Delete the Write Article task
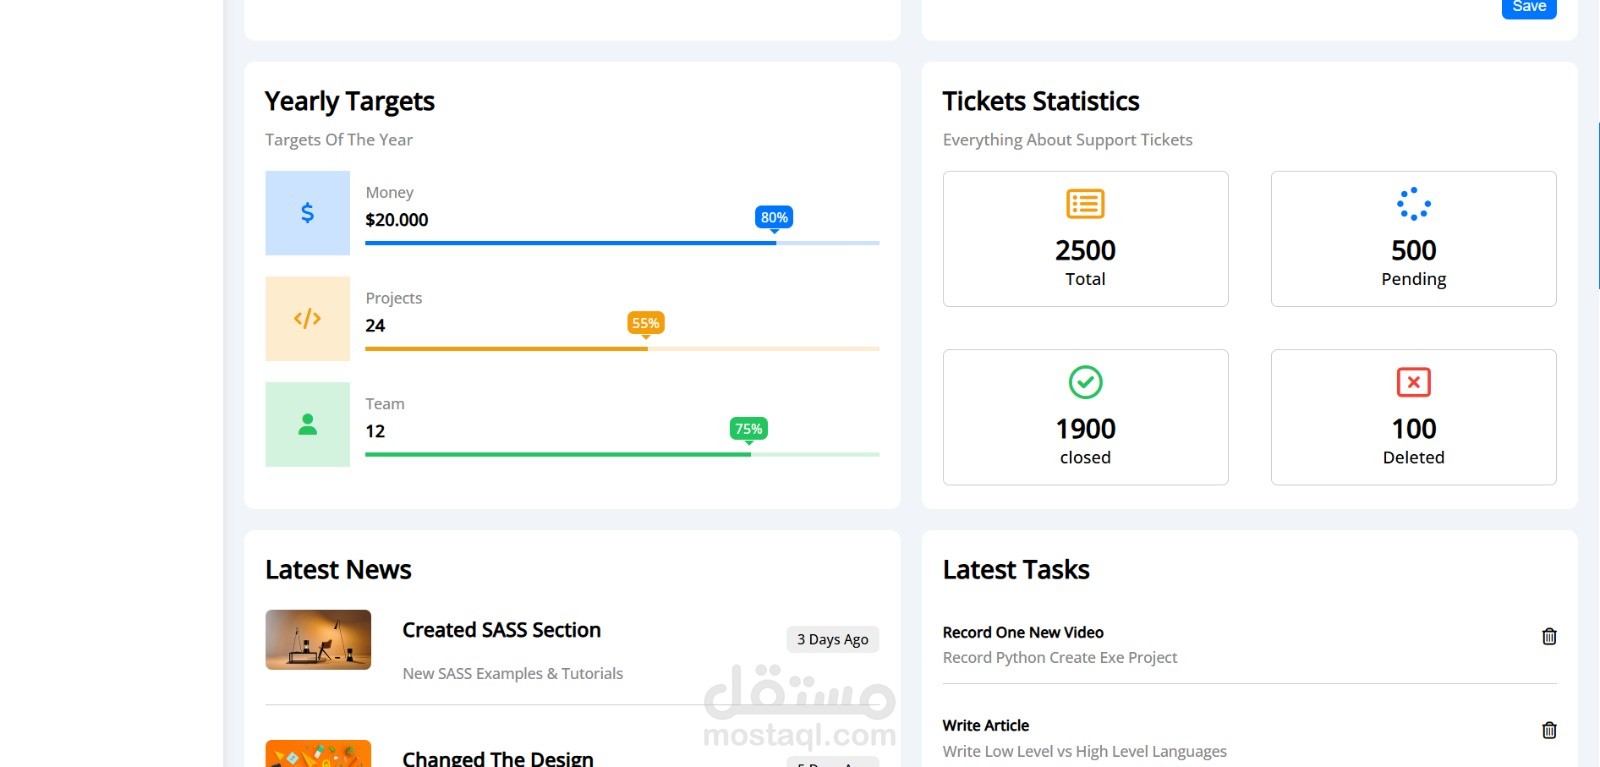The image size is (1600, 767). click(x=1549, y=731)
